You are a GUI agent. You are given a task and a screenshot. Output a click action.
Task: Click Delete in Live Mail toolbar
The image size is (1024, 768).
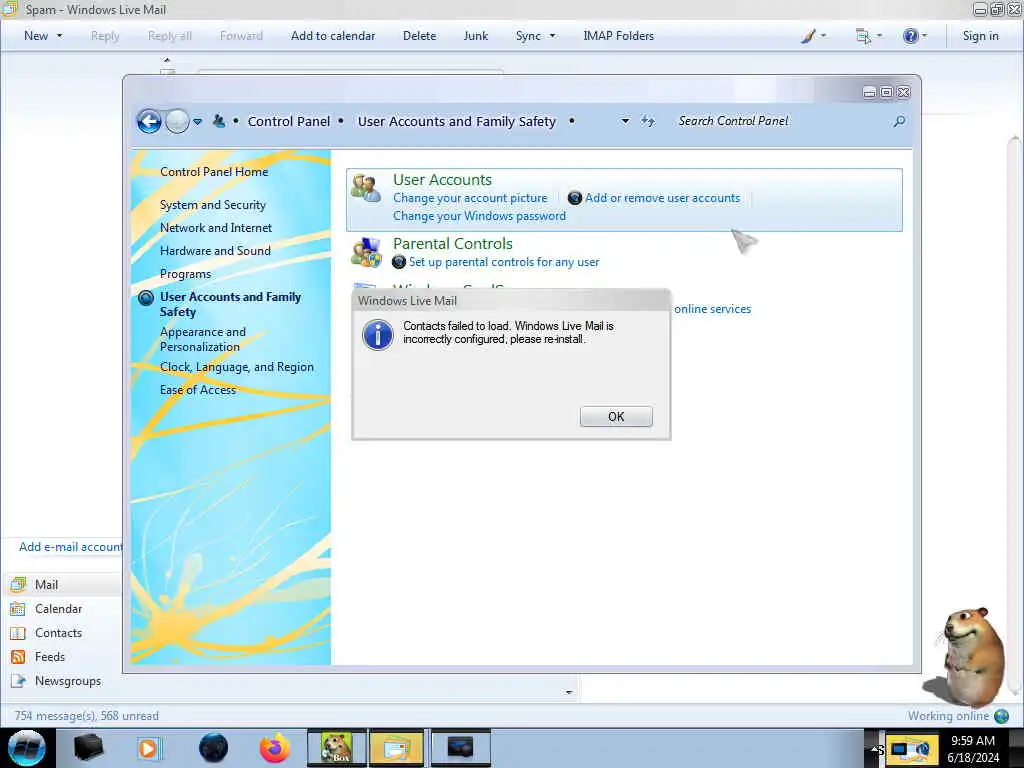pos(419,36)
